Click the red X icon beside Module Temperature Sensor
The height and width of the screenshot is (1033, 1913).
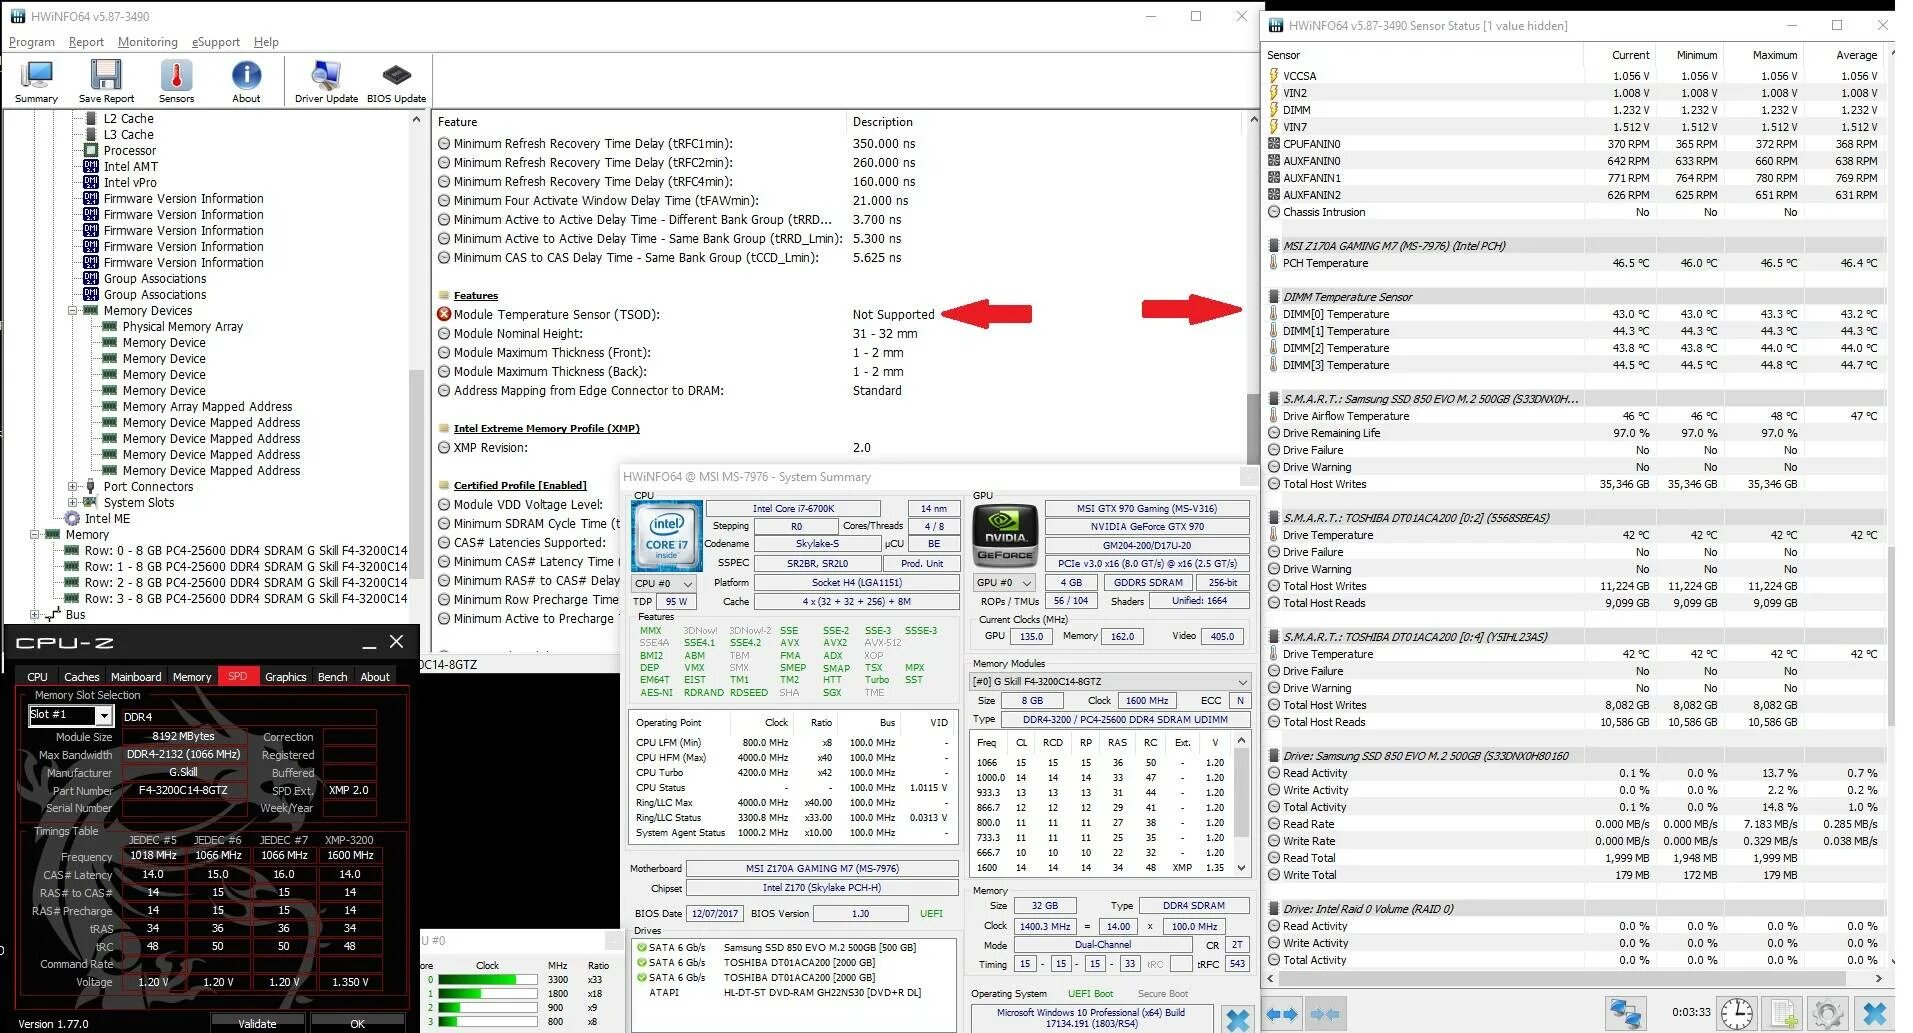click(444, 314)
